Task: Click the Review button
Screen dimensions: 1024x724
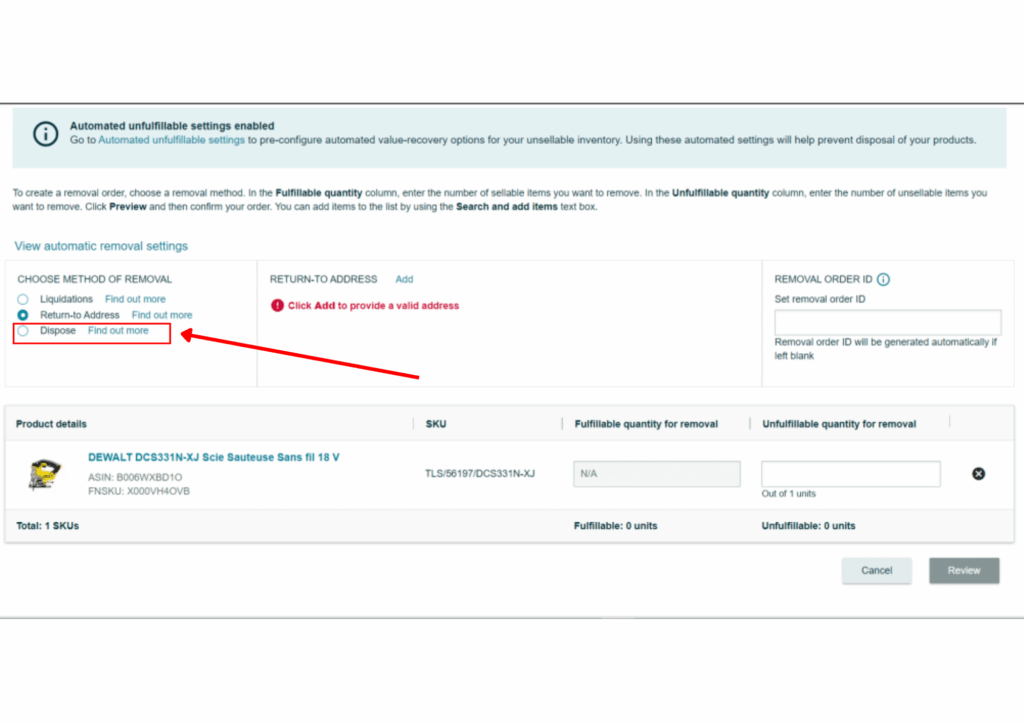Action: click(x=963, y=570)
